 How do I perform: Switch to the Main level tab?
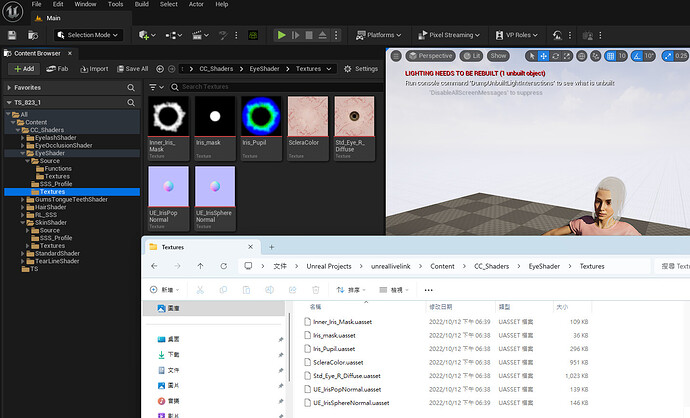click(x=53, y=18)
